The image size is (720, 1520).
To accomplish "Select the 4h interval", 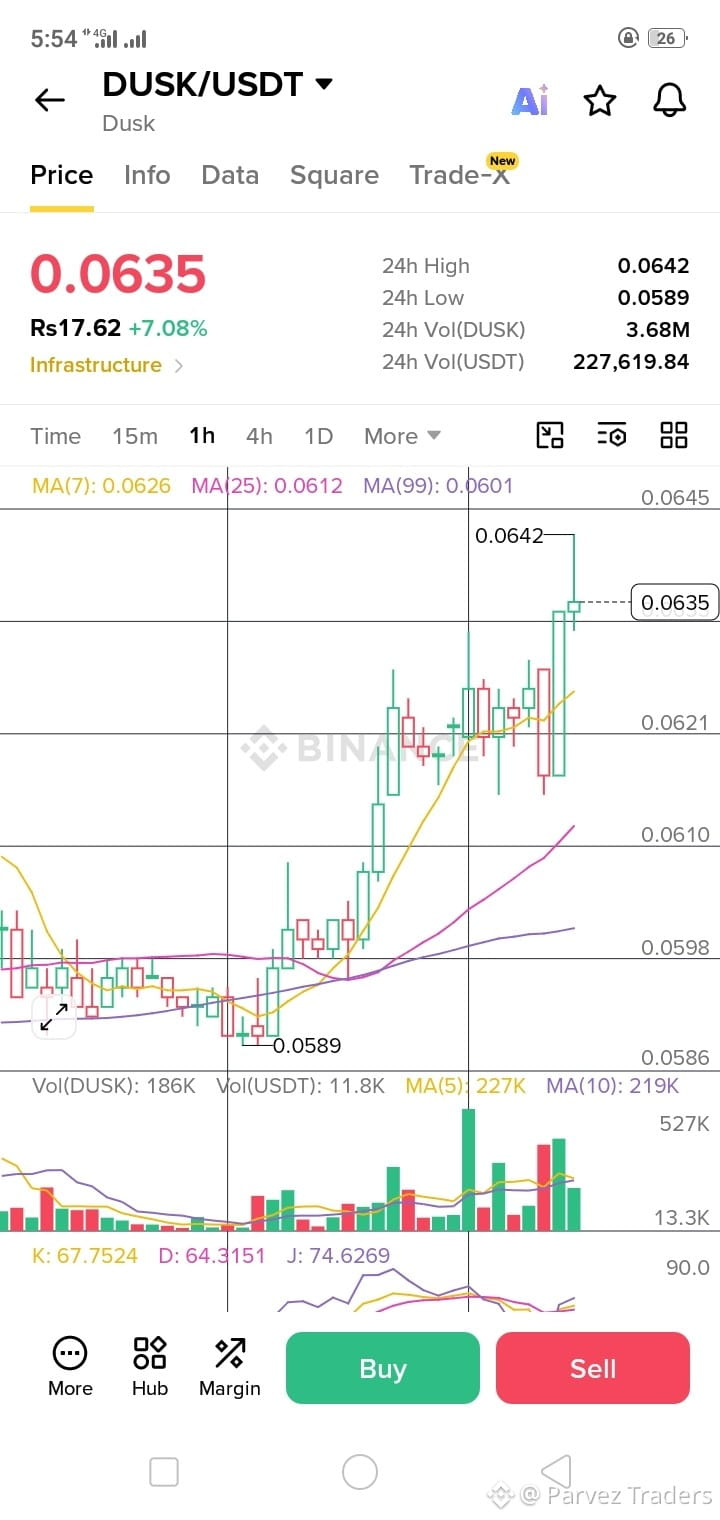I will pyautogui.click(x=259, y=436).
